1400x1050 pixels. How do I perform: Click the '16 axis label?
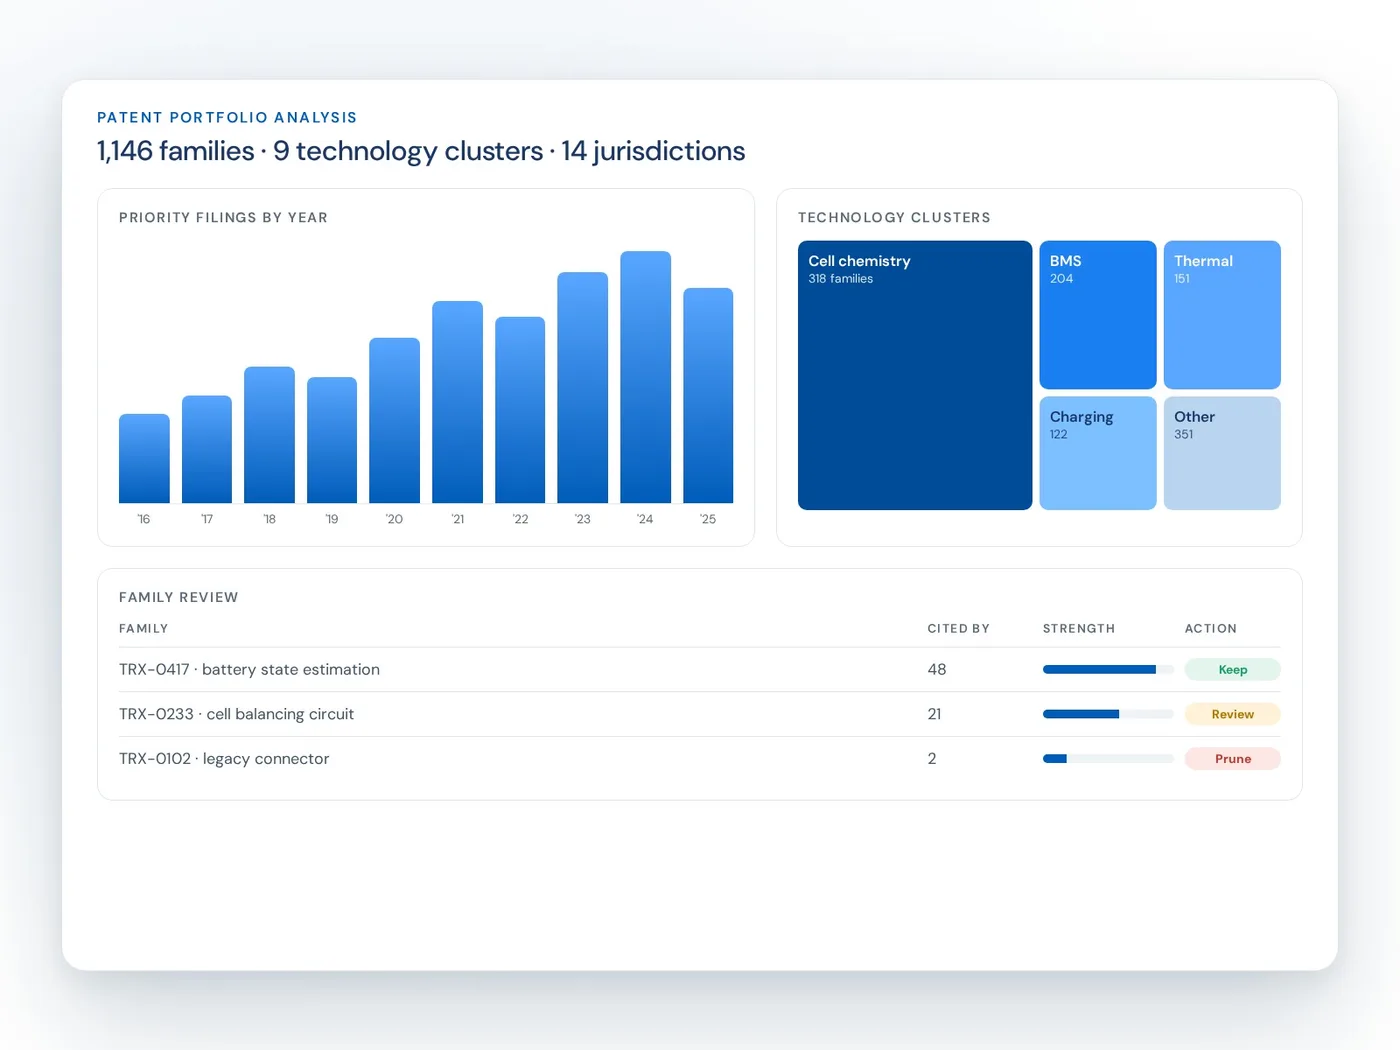tap(144, 519)
